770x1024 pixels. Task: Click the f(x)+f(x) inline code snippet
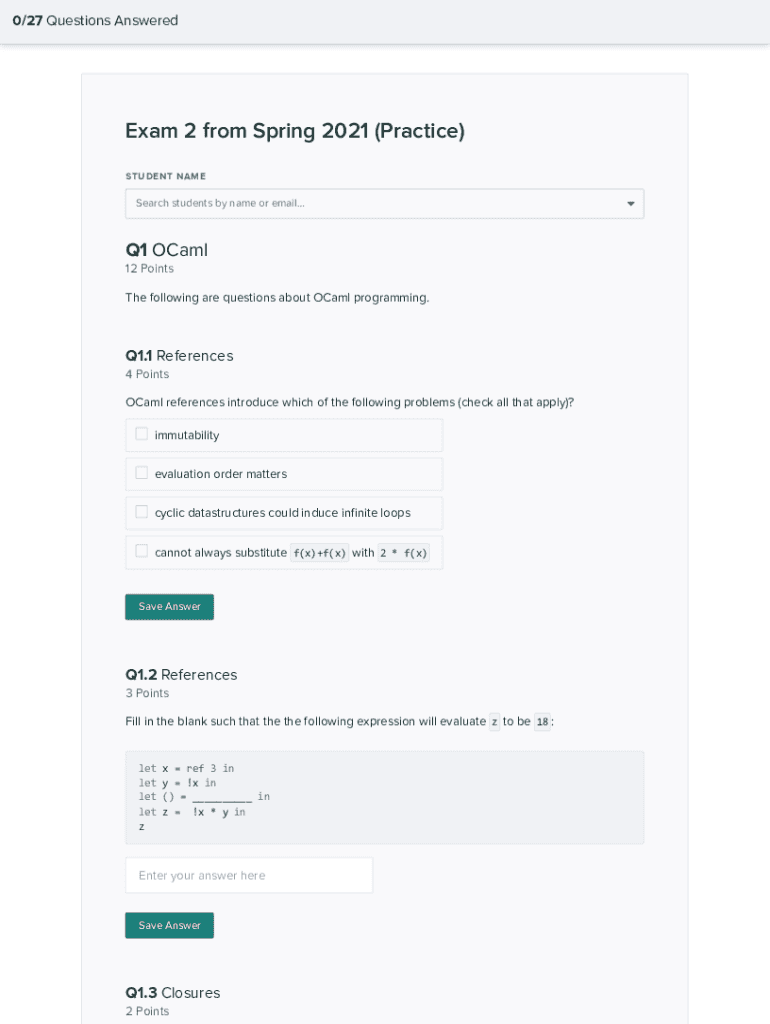coord(319,553)
